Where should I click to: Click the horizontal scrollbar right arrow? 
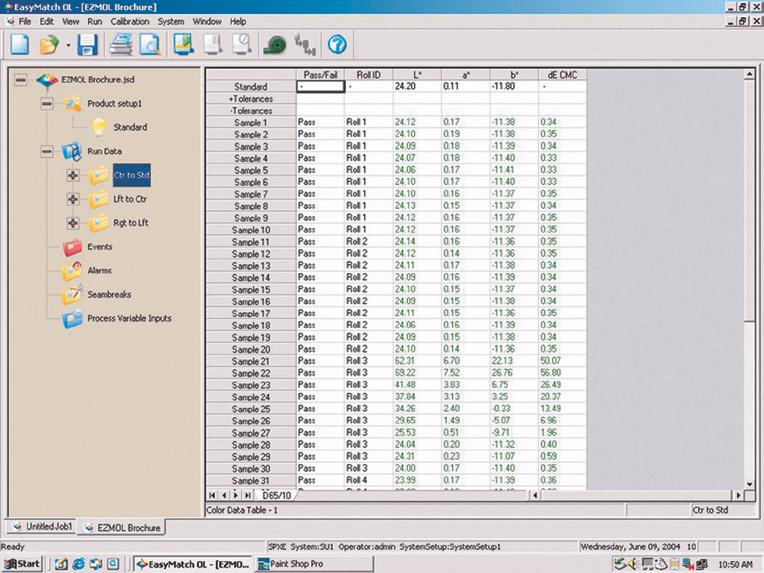[x=738, y=495]
